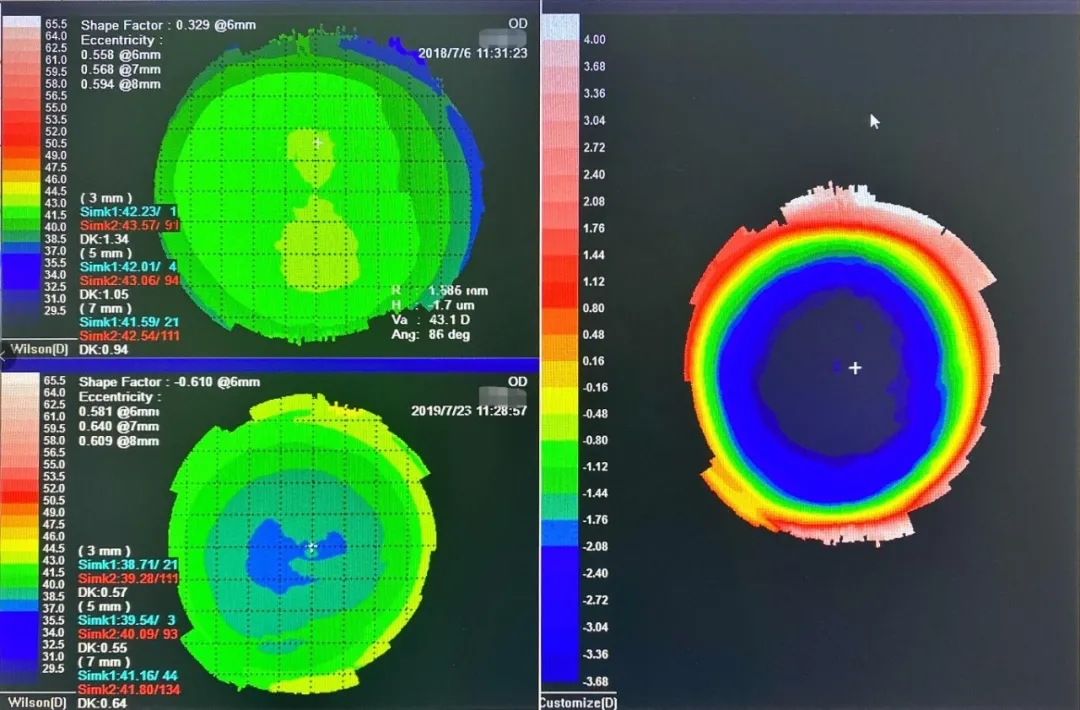Click the yellow-green lower patch on 2018 map
The height and width of the screenshot is (710, 1080).
point(318,244)
